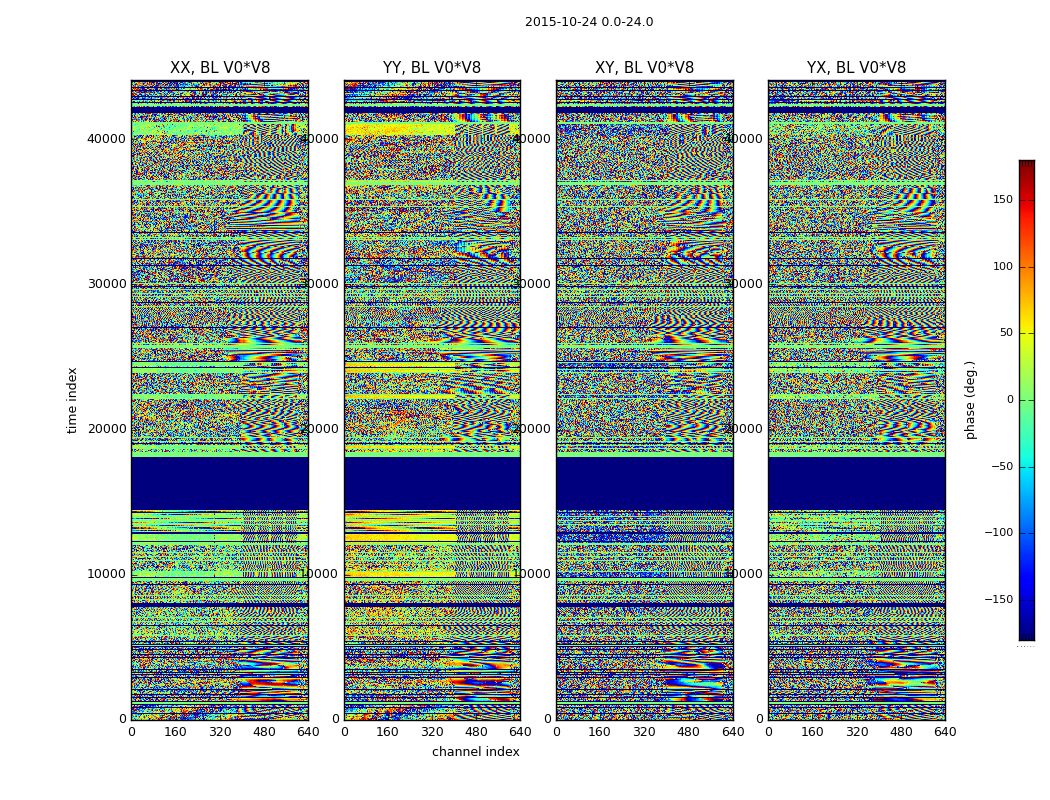Click the 320 x-tick label under the YX panel
The image size is (1050, 800).
coord(857,732)
